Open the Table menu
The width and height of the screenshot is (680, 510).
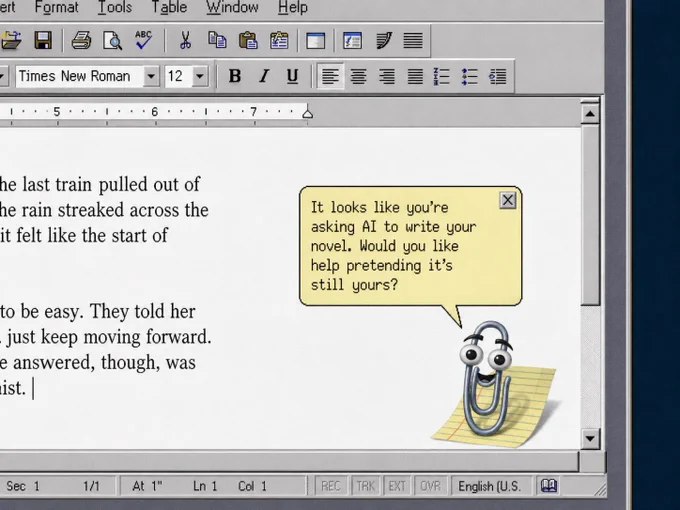169,7
